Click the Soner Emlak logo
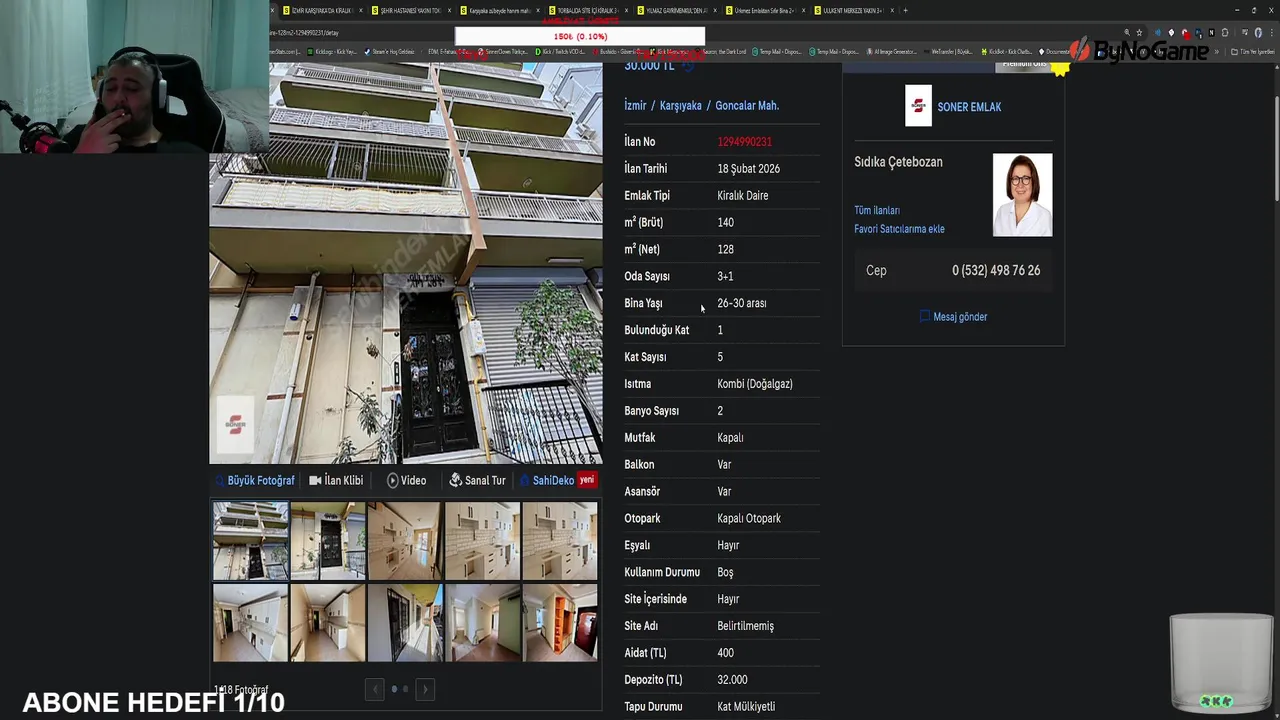 point(918,106)
